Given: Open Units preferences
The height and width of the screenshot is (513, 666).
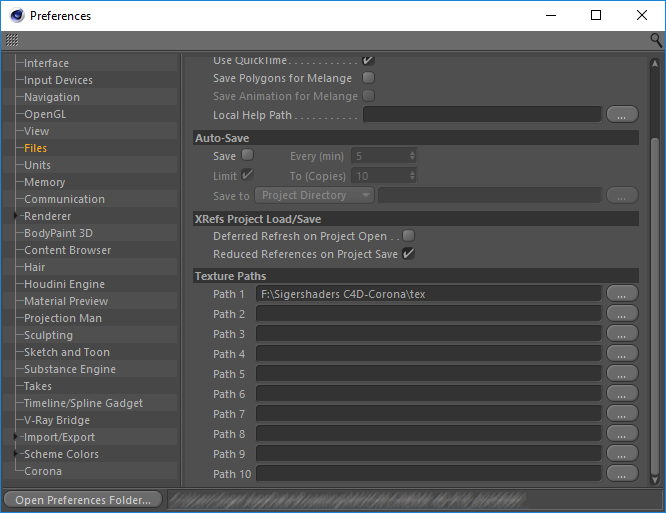Looking at the screenshot, I should (37, 165).
